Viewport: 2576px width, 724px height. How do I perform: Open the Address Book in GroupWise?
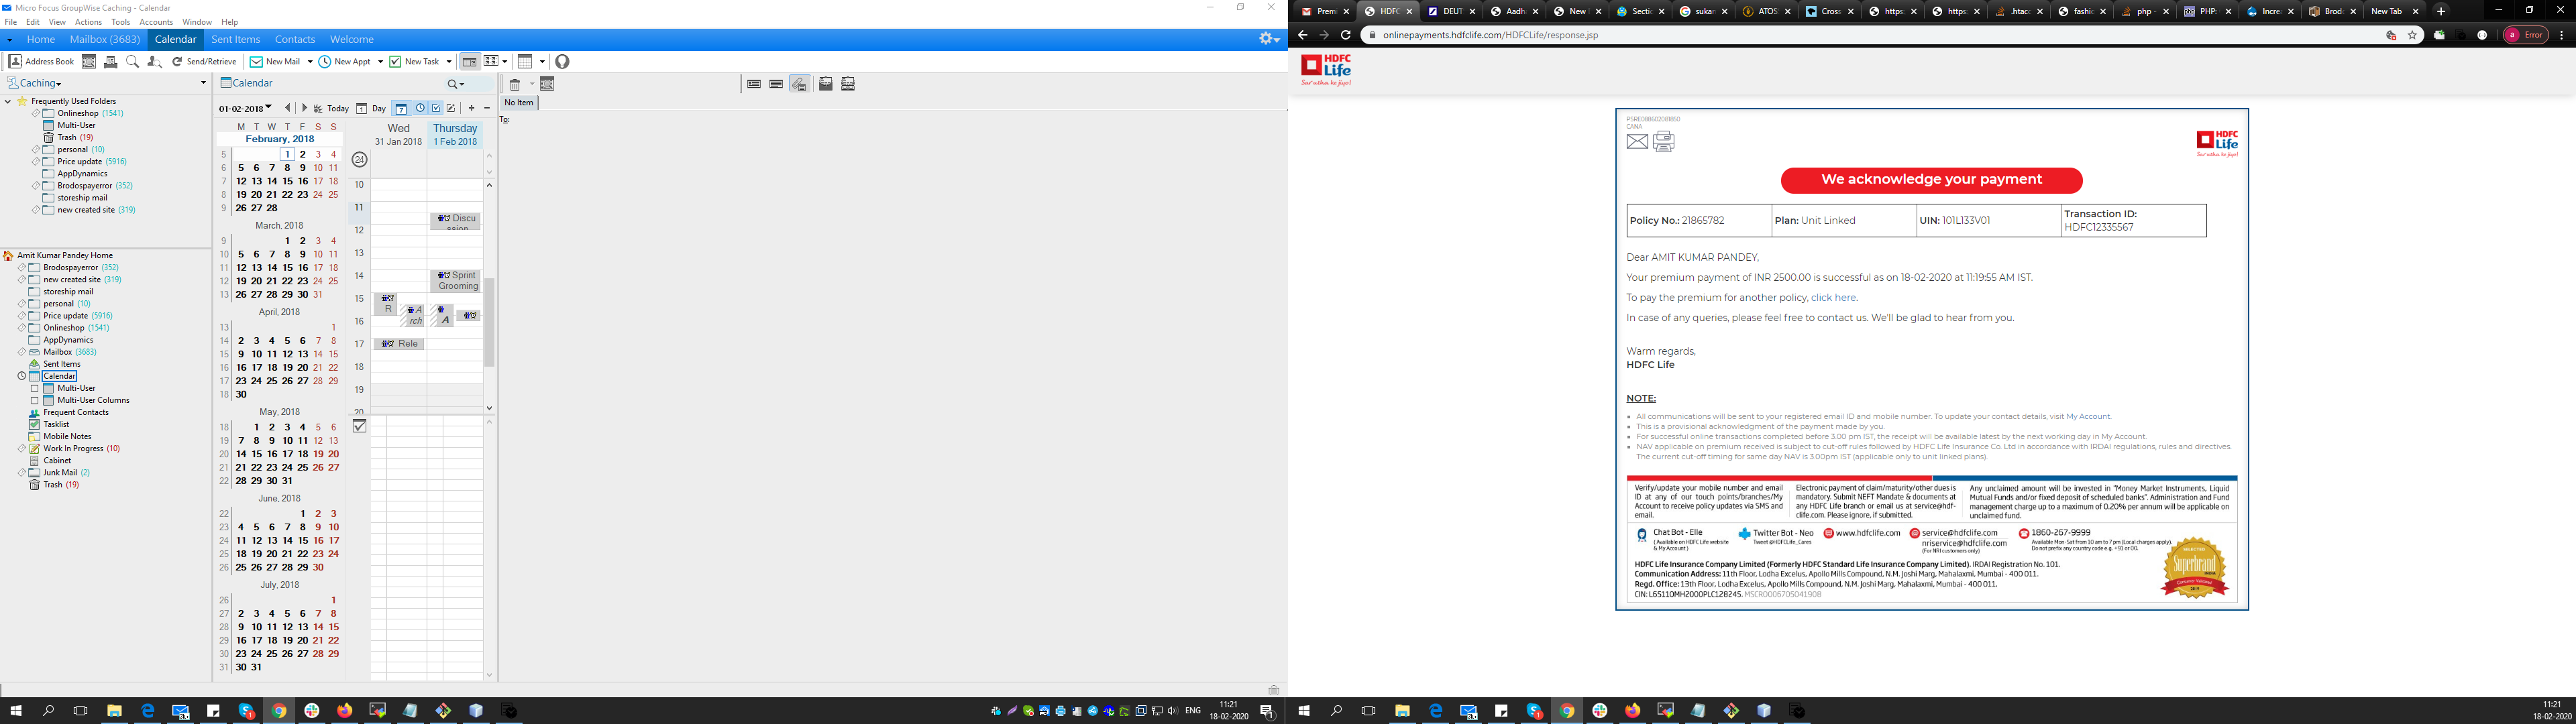point(42,62)
